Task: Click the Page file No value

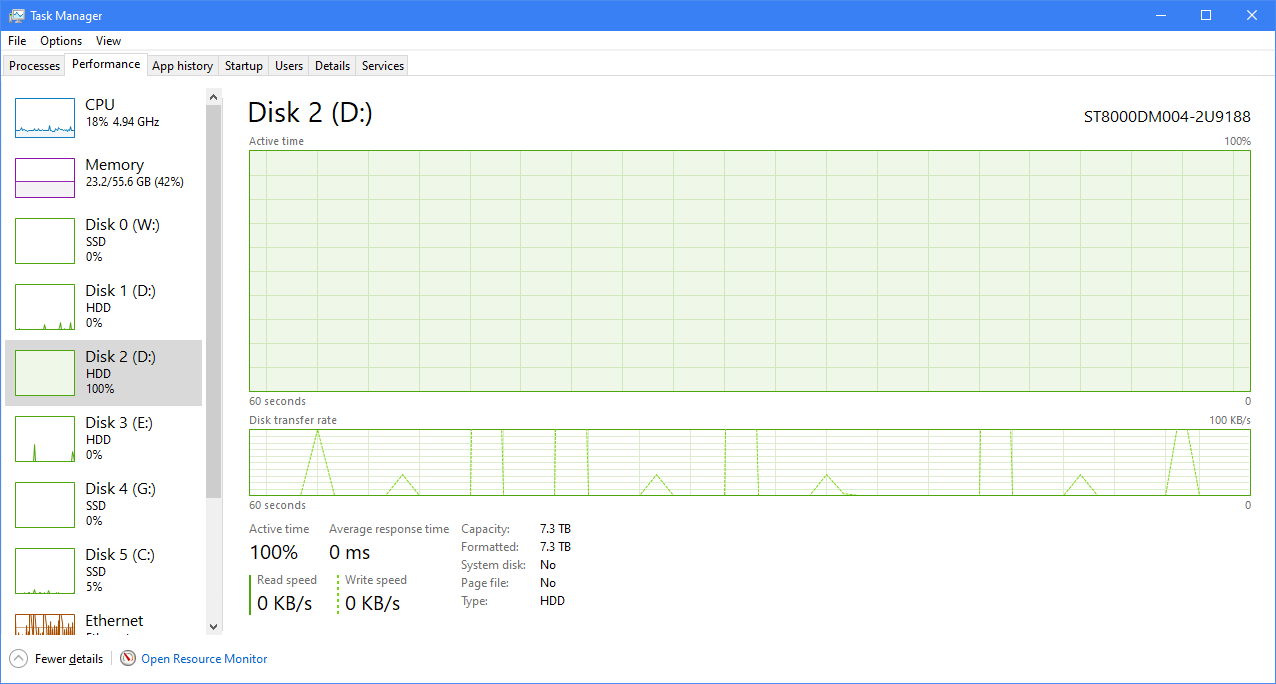Action: tap(548, 583)
